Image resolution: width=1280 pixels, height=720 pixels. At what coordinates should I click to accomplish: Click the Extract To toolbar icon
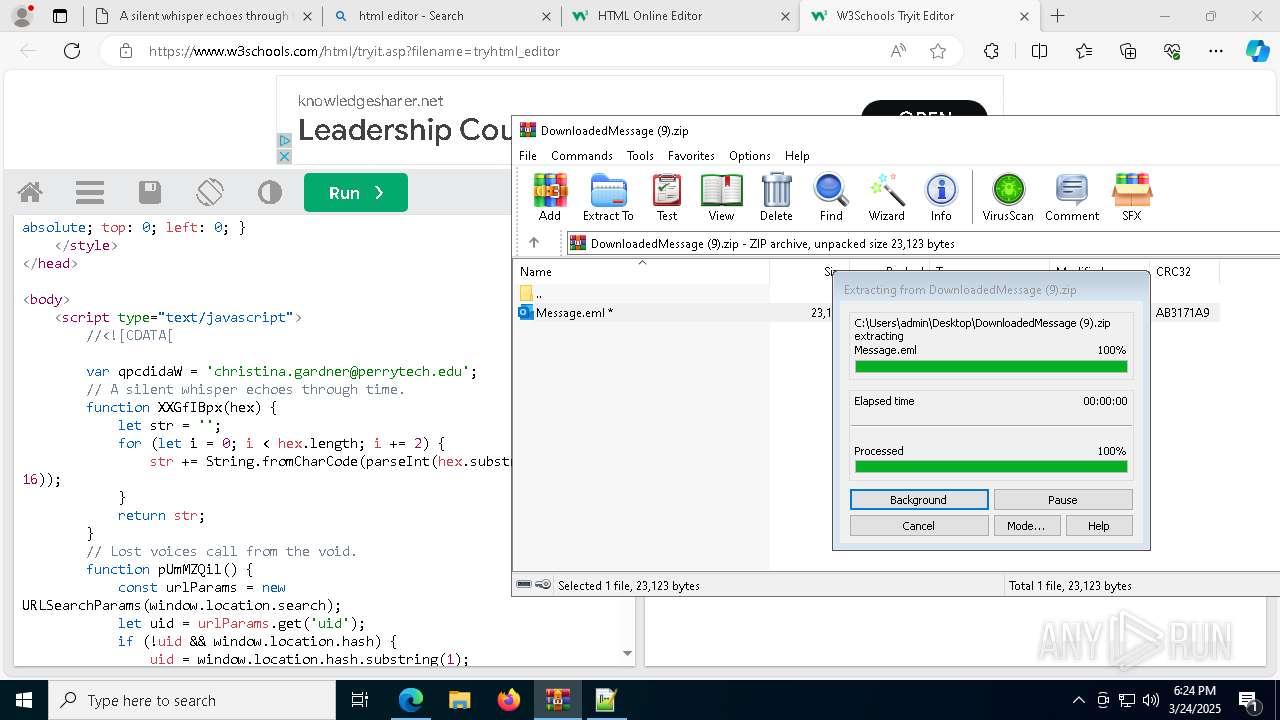608,197
